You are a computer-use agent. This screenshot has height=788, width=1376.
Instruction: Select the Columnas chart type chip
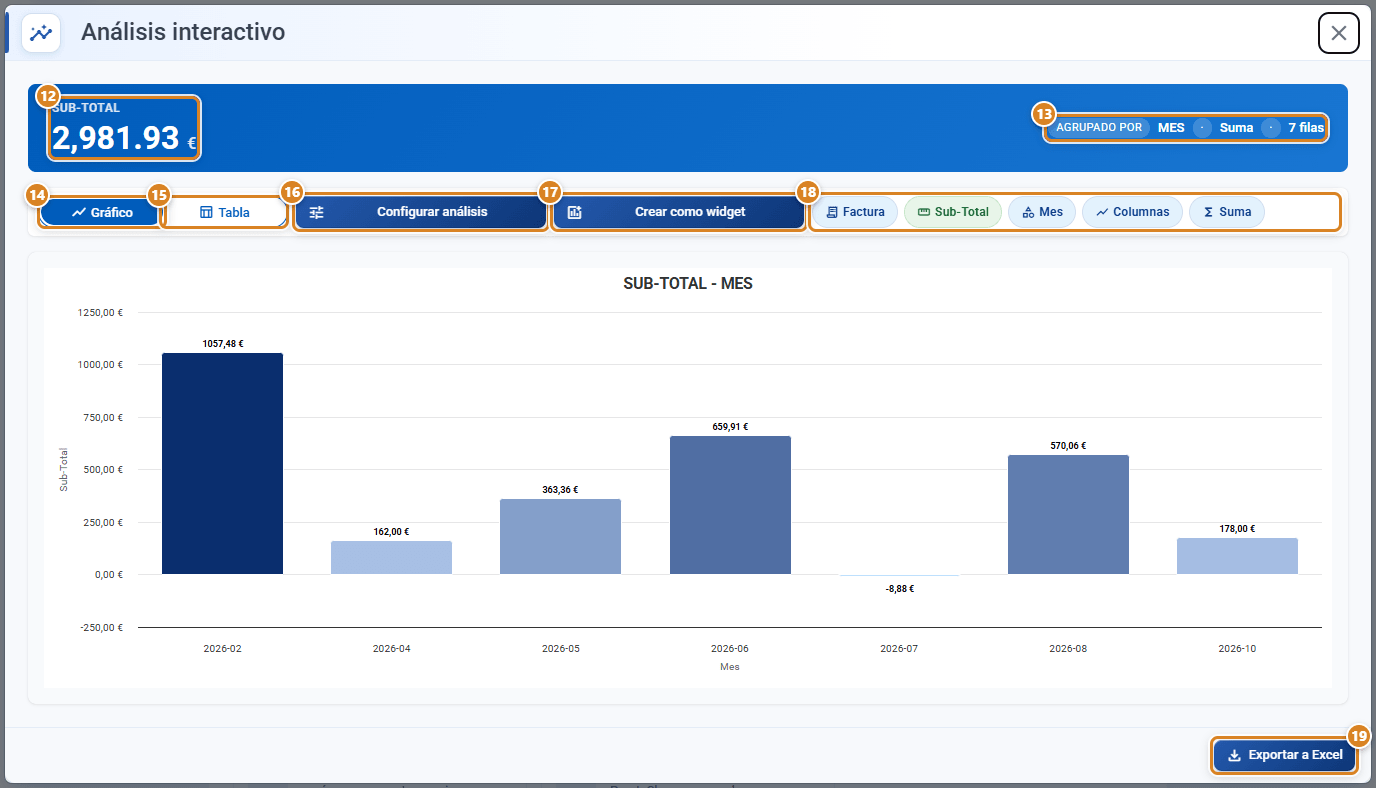pyautogui.click(x=1132, y=212)
